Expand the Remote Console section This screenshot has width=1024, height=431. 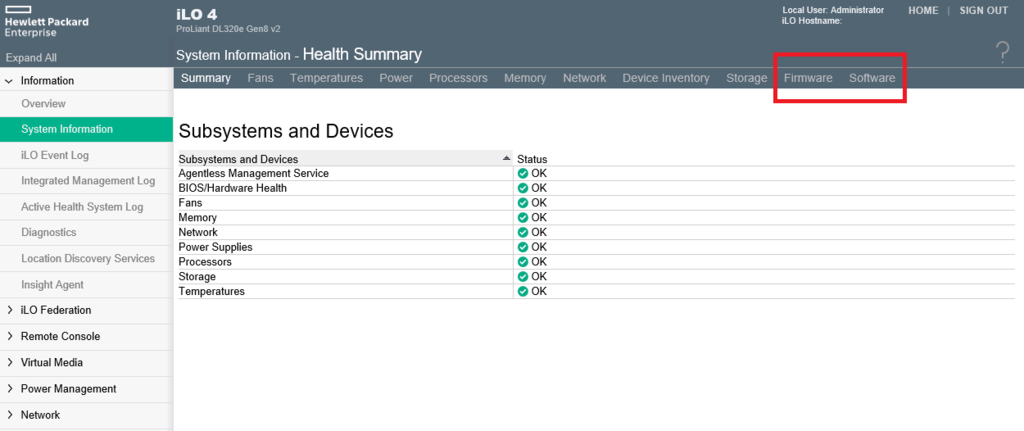point(9,336)
